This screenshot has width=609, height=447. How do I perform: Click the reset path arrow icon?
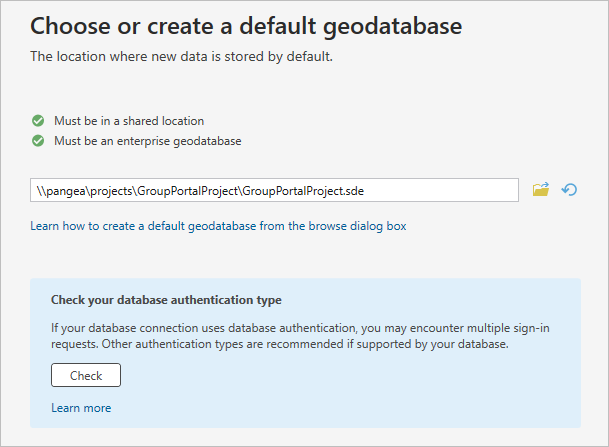coord(570,190)
